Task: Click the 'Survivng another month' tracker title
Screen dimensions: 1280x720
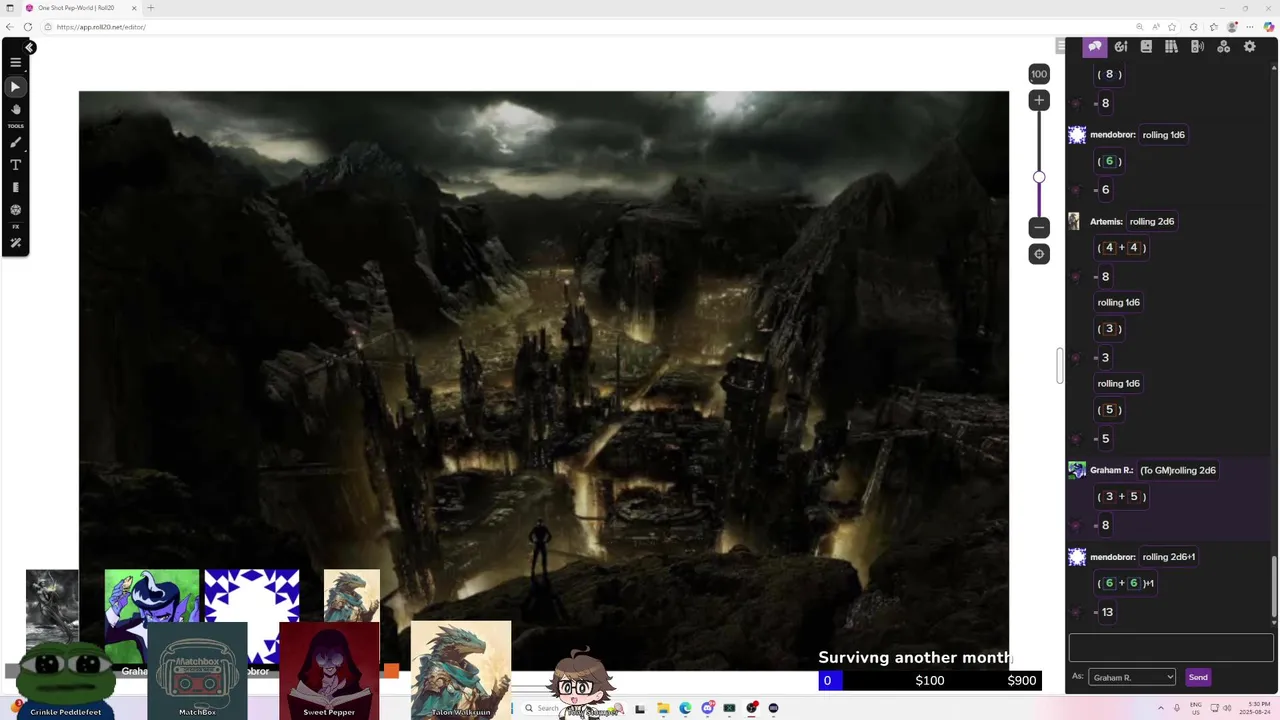Action: 915,657
